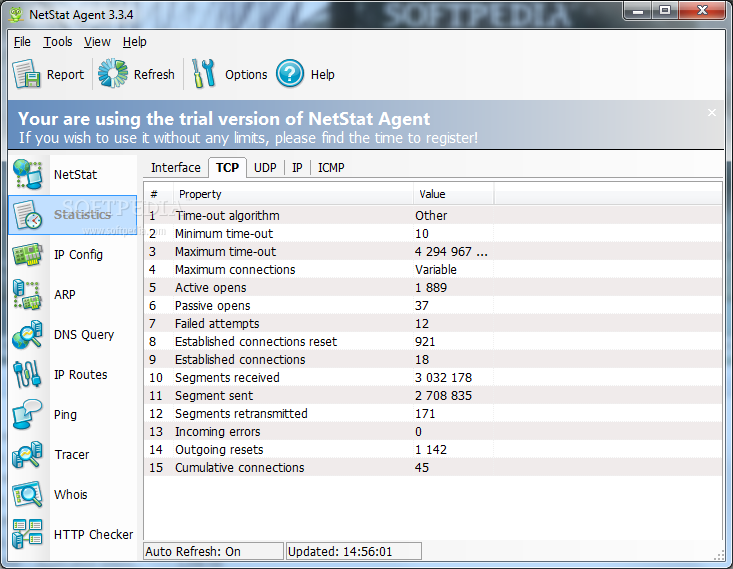Image resolution: width=733 pixels, height=569 pixels.
Task: Select the Outgoing resets row
Action: click(x=433, y=449)
